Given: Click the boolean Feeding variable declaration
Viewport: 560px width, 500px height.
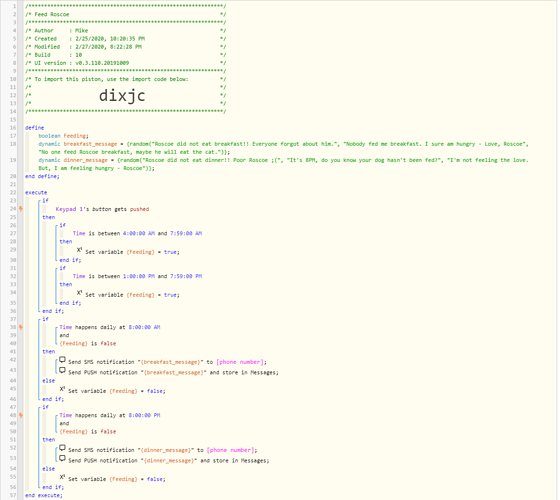Looking at the screenshot, I should click(x=64, y=136).
